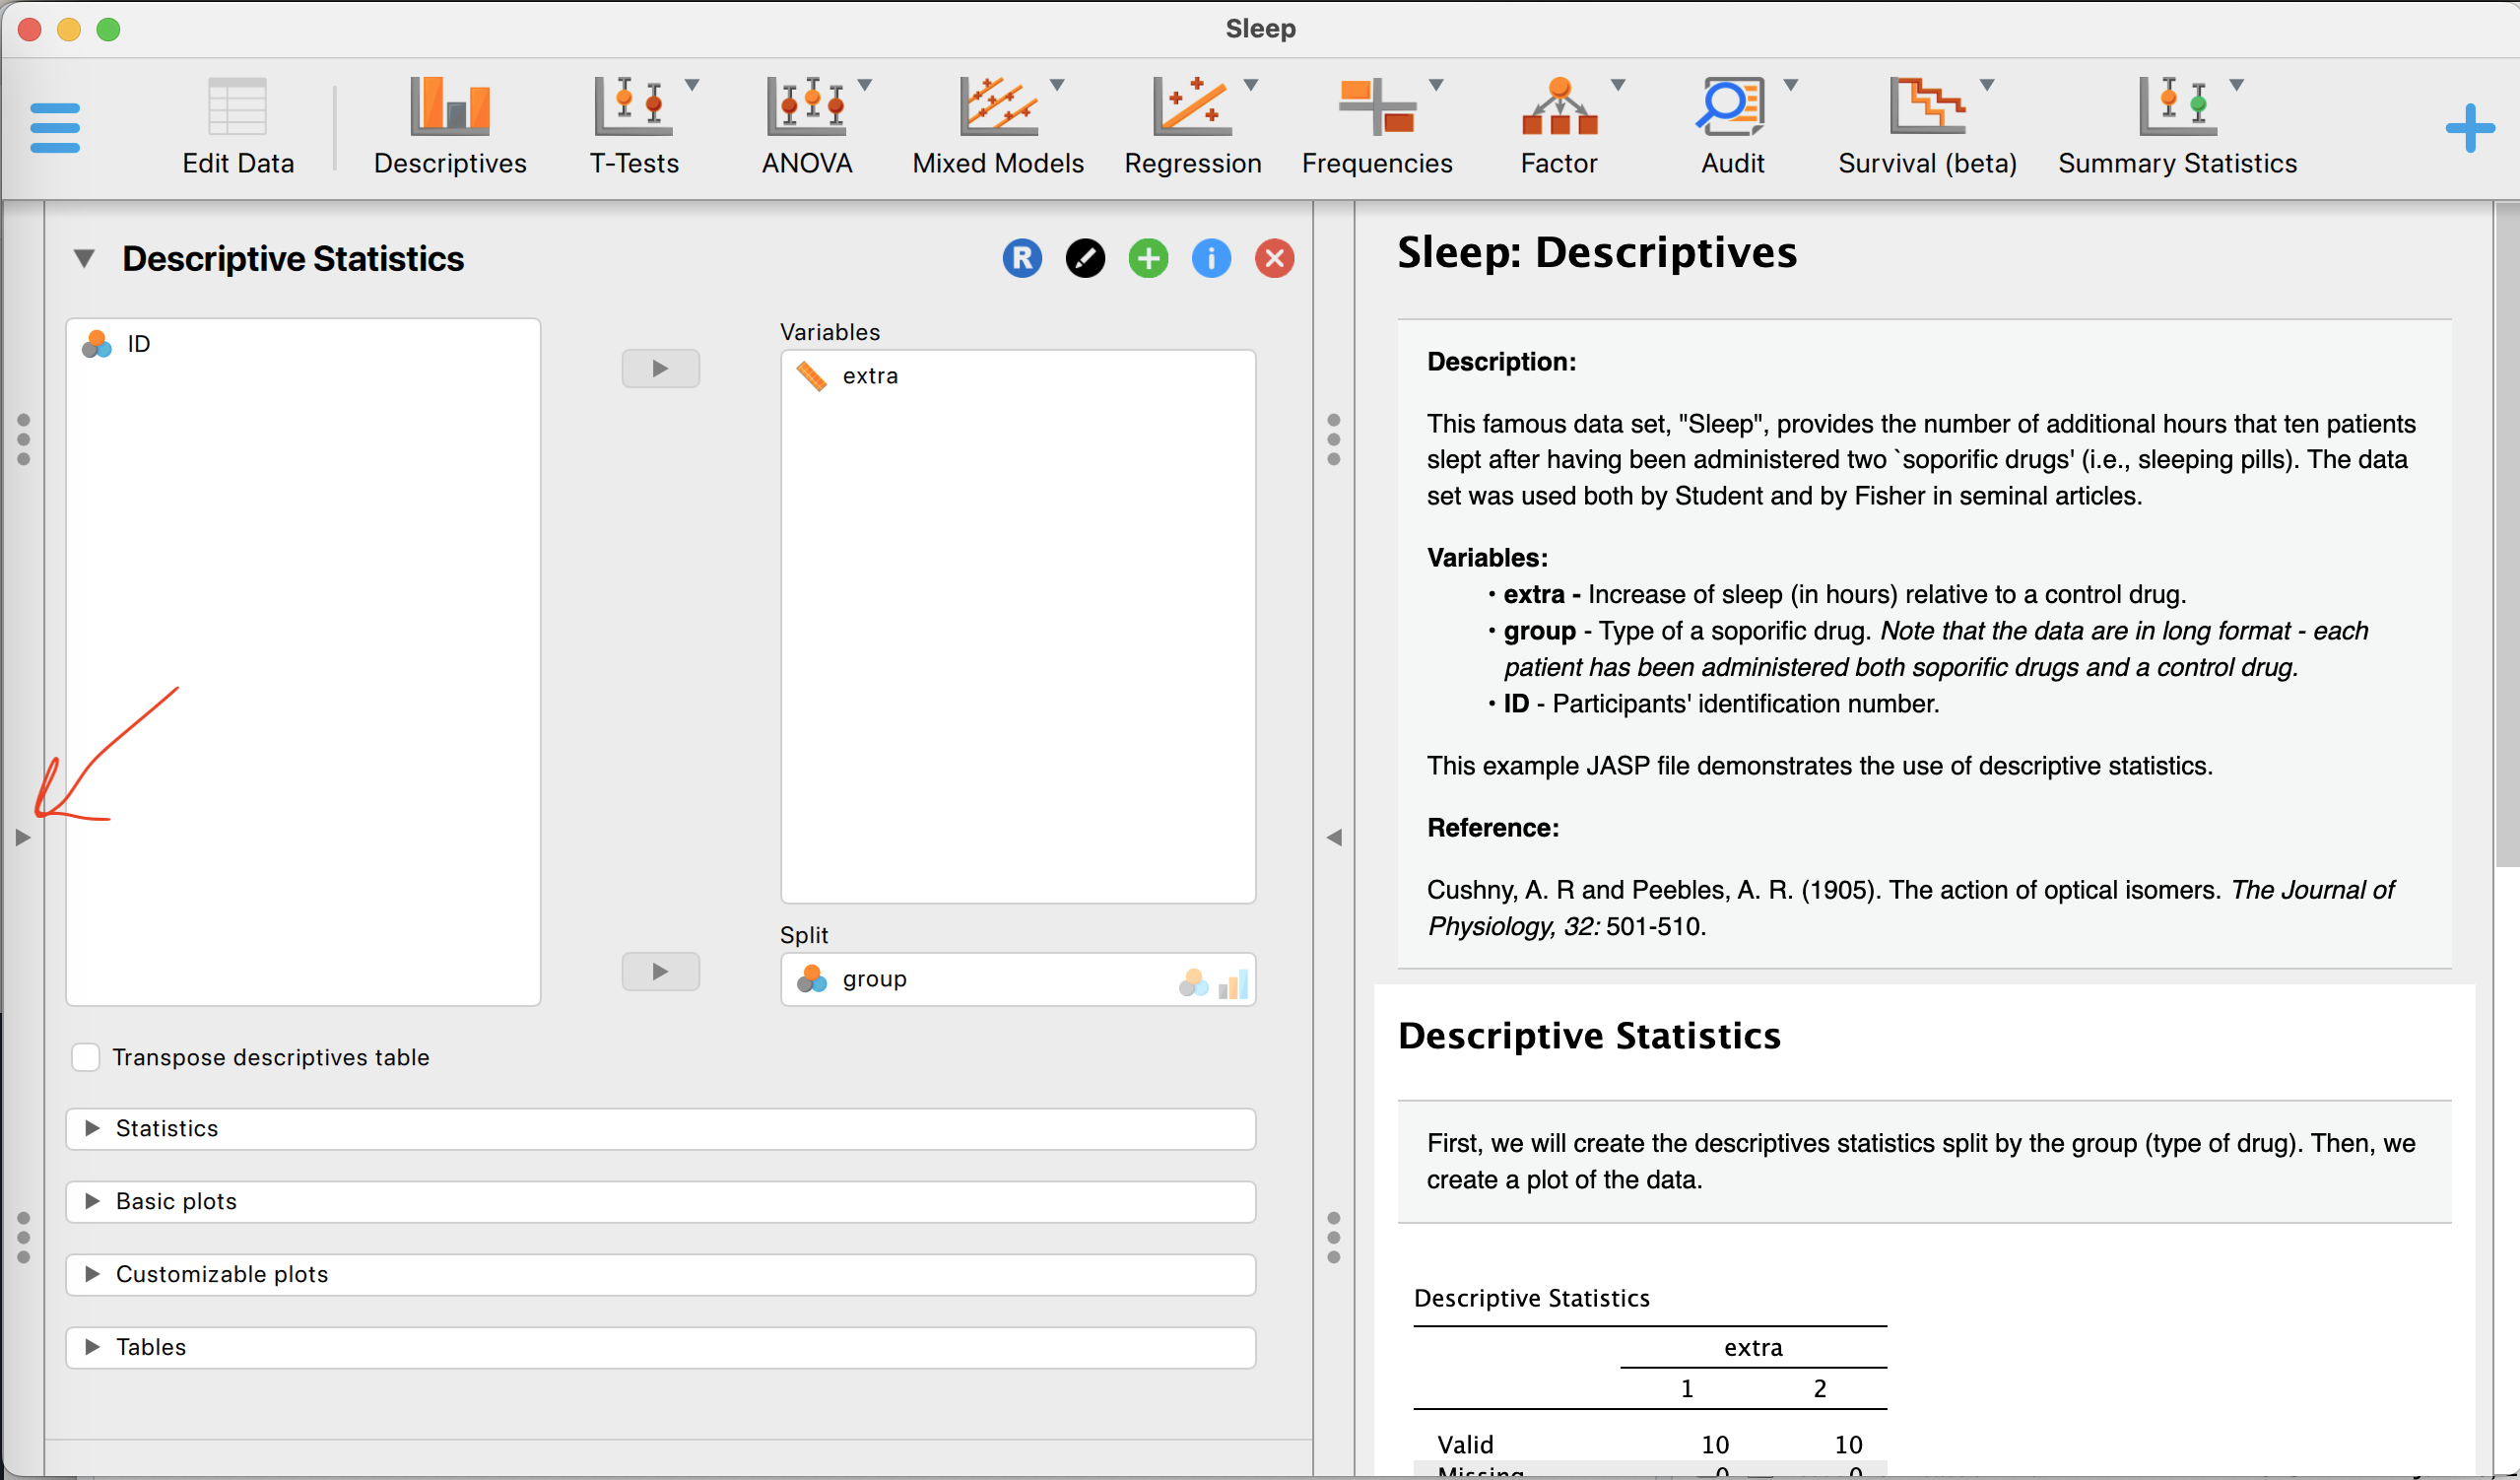Viewport: 2520px width, 1480px height.
Task: Open the T-Tests dropdown arrow
Action: 692,85
